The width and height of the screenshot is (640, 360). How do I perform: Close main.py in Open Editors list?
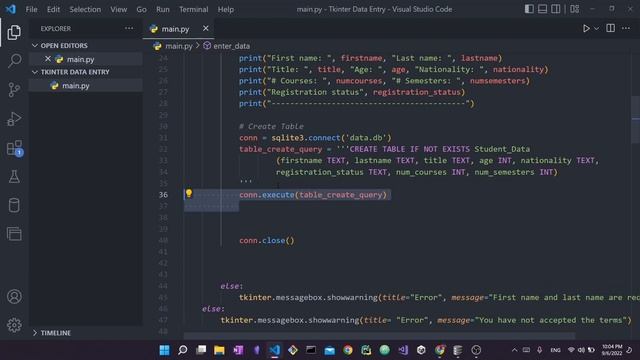[x=48, y=59]
